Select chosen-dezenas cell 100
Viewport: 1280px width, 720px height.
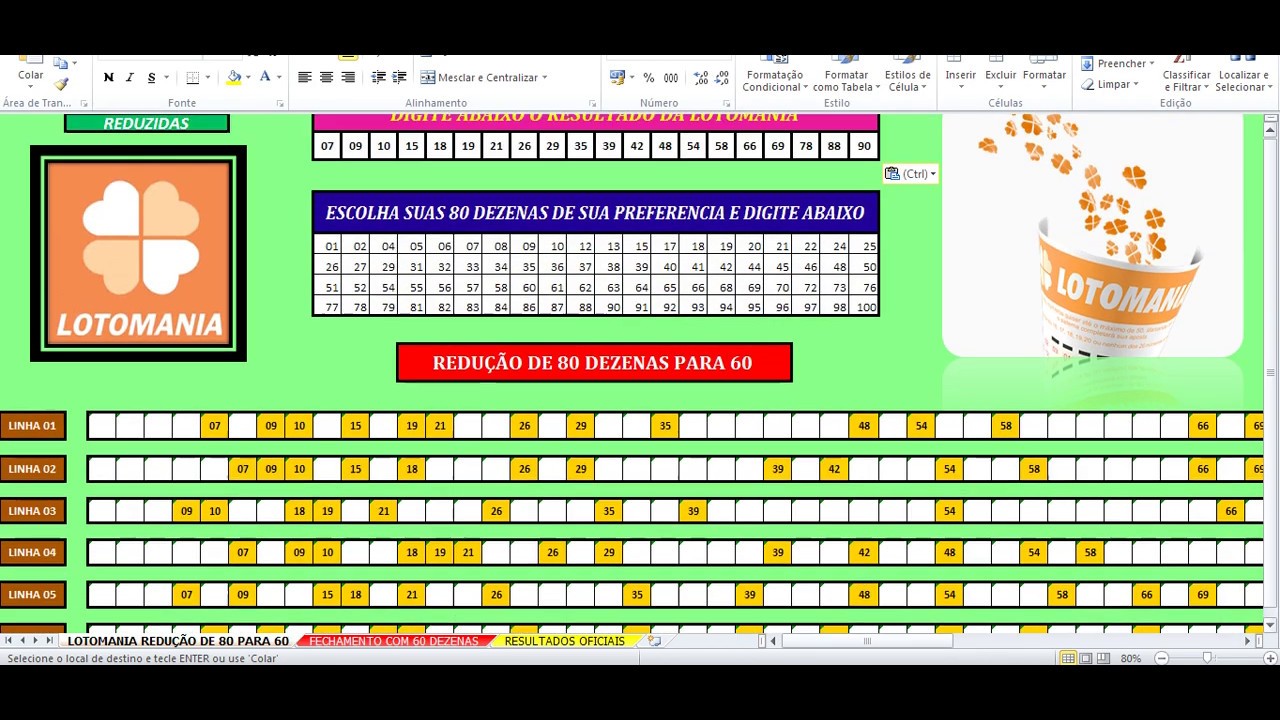[x=865, y=307]
